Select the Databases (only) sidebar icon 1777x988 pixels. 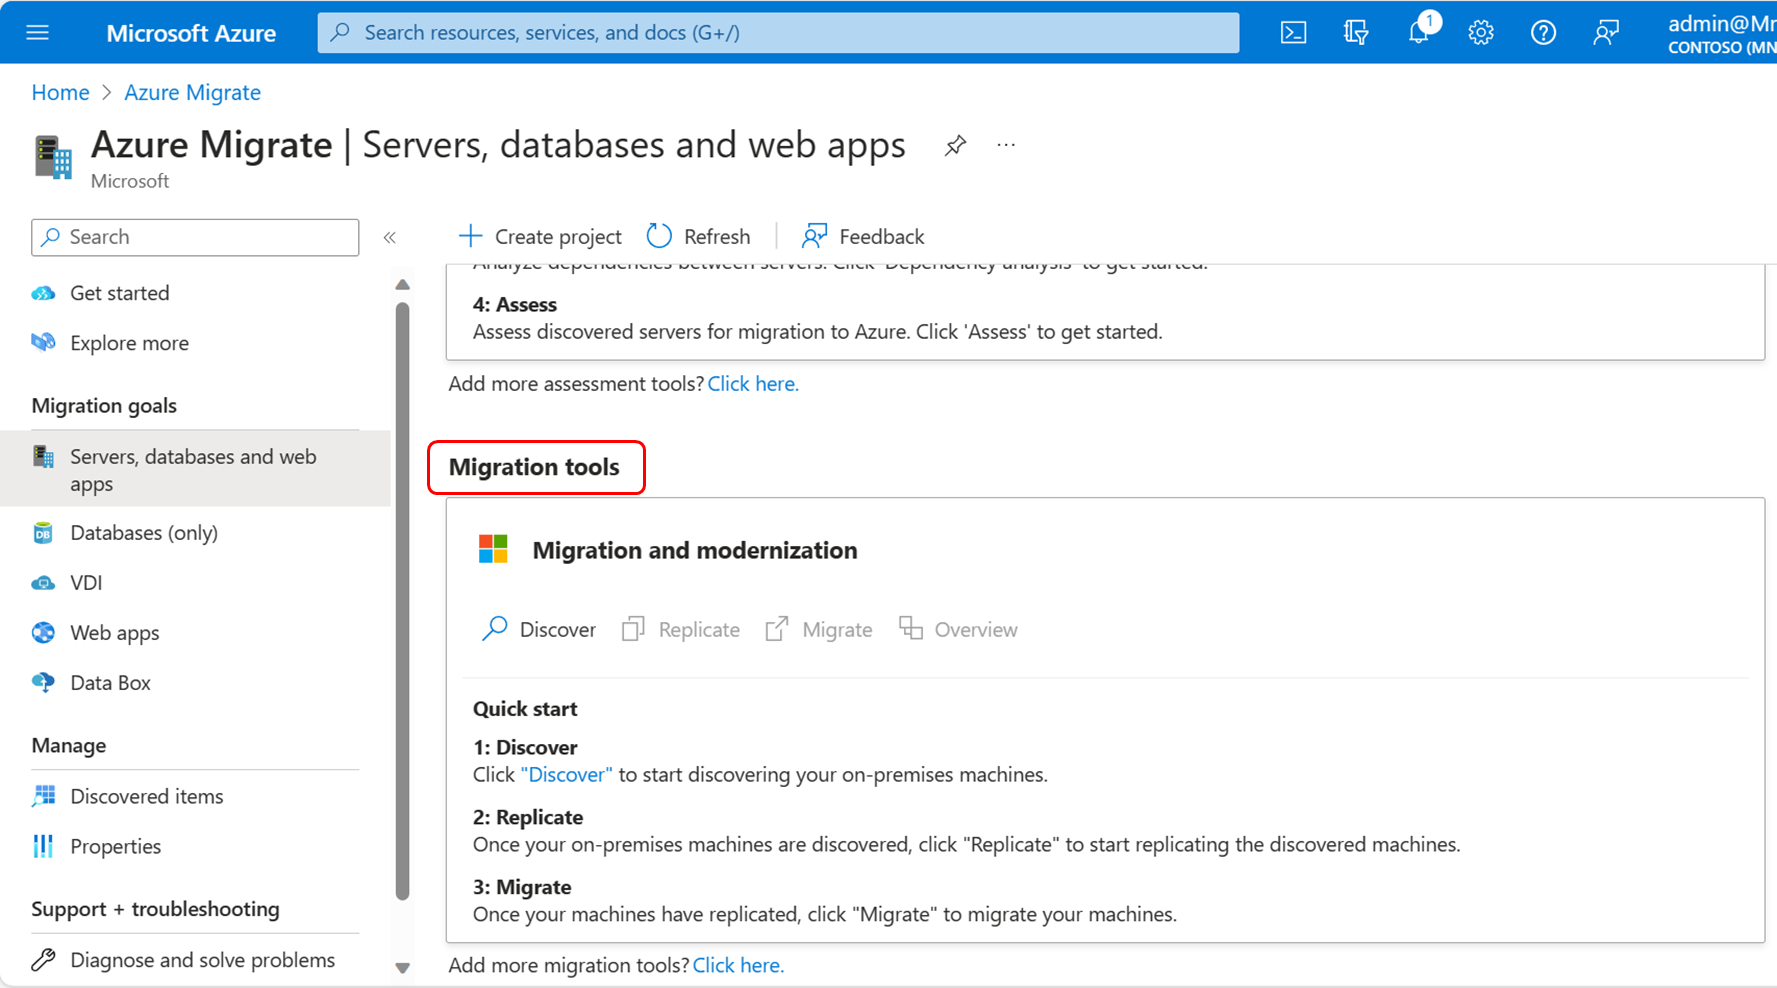click(x=42, y=532)
